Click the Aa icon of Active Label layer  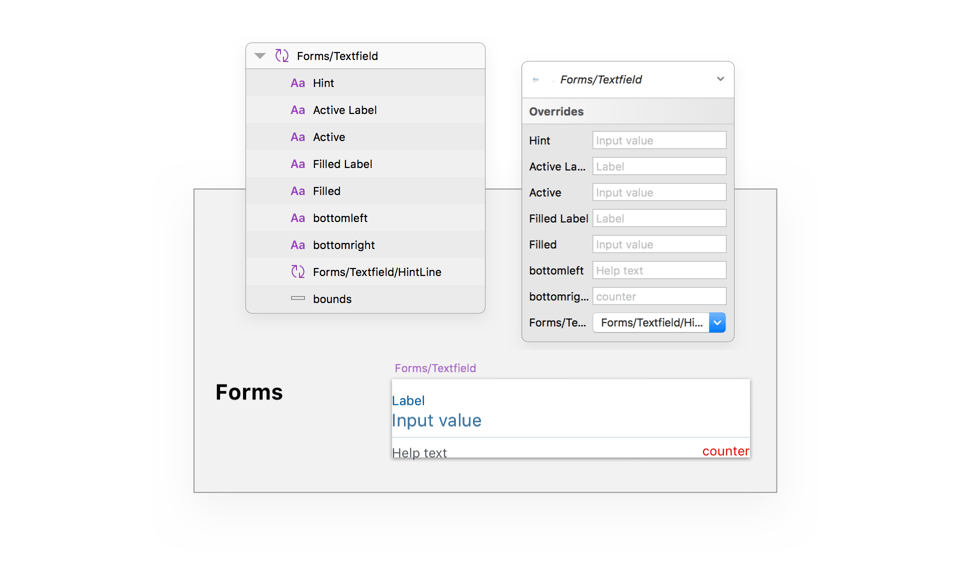(298, 110)
